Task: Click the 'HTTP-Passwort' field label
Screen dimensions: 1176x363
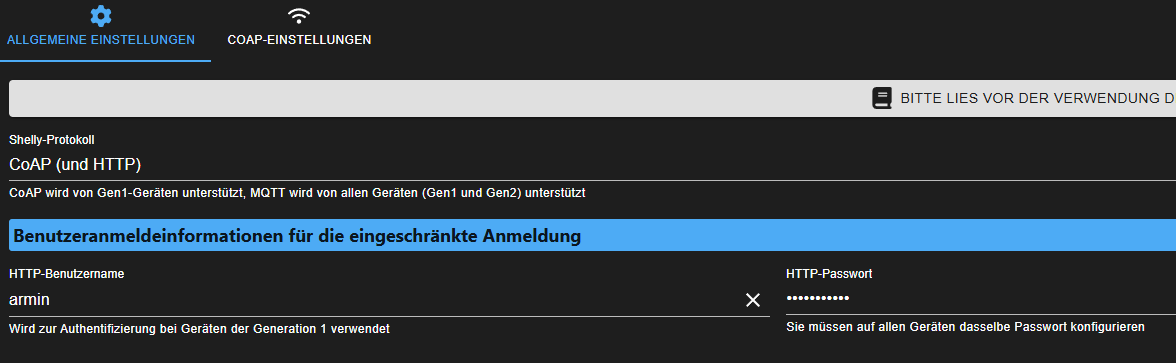Action: tap(829, 274)
